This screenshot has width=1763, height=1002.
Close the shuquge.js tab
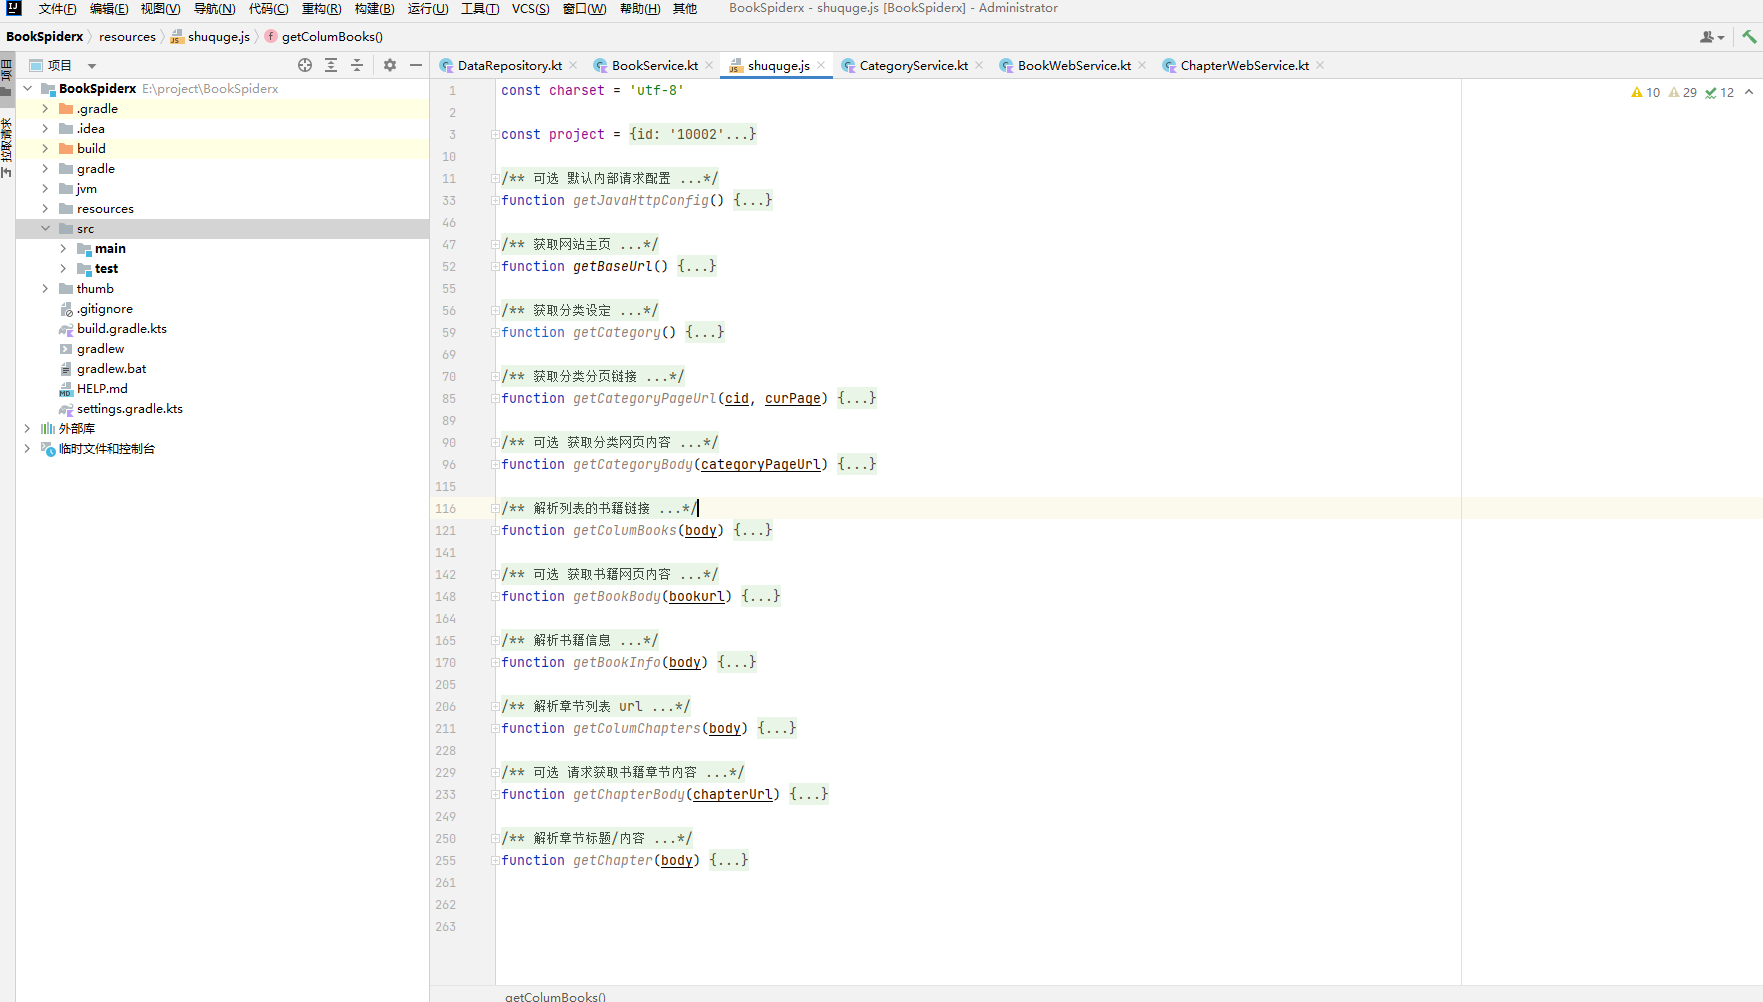(x=821, y=65)
